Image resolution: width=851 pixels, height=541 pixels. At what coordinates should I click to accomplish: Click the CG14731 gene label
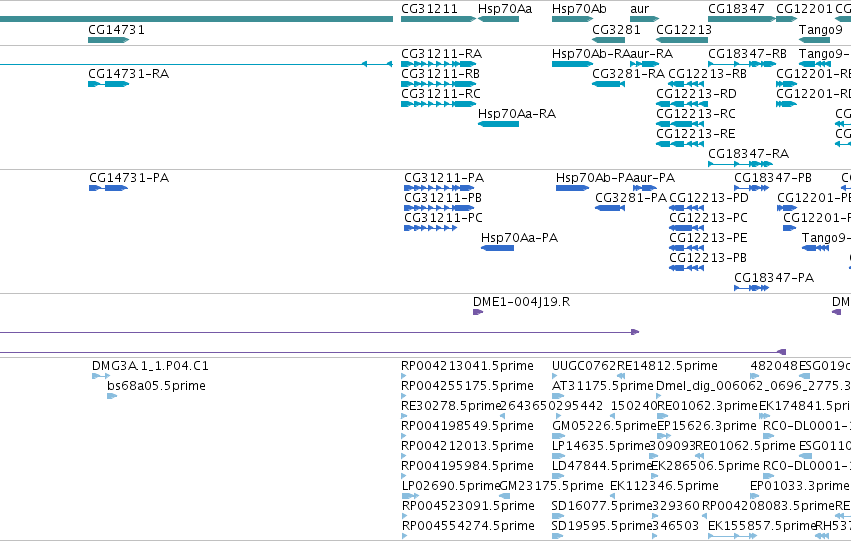click(117, 29)
